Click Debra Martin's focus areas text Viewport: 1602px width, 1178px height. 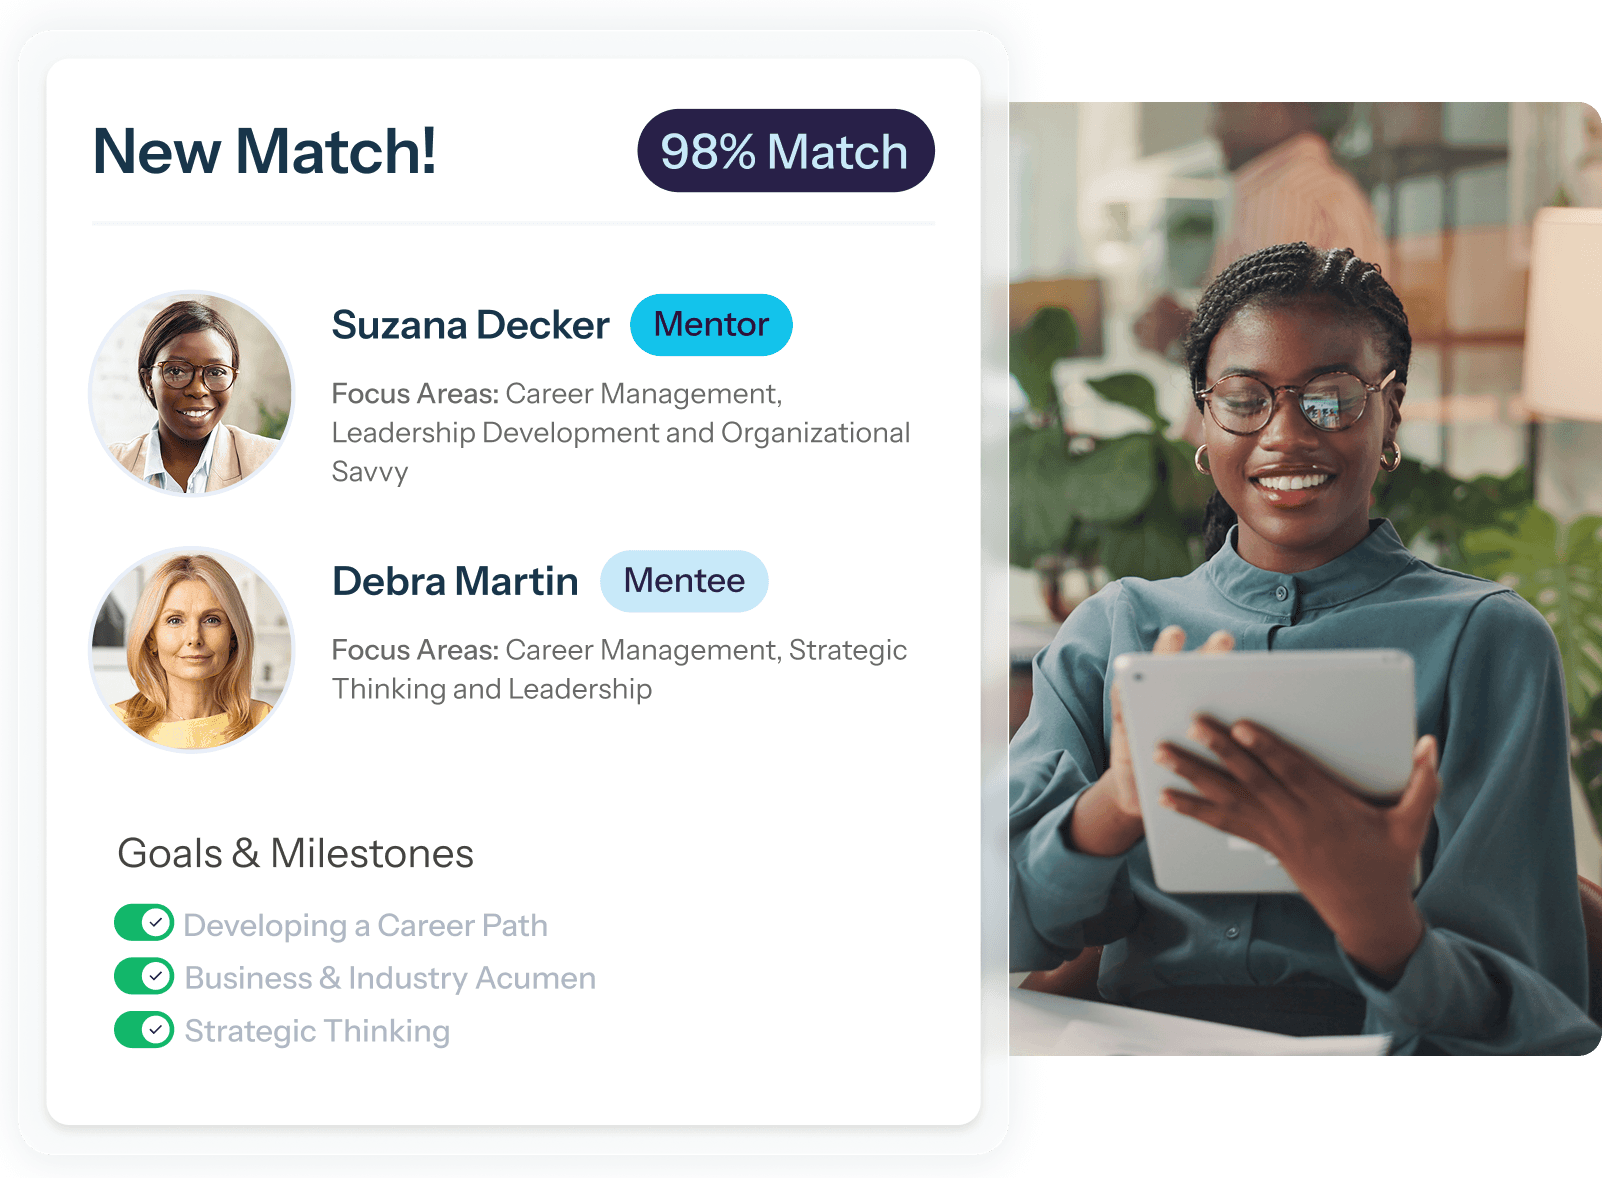pyautogui.click(x=619, y=669)
